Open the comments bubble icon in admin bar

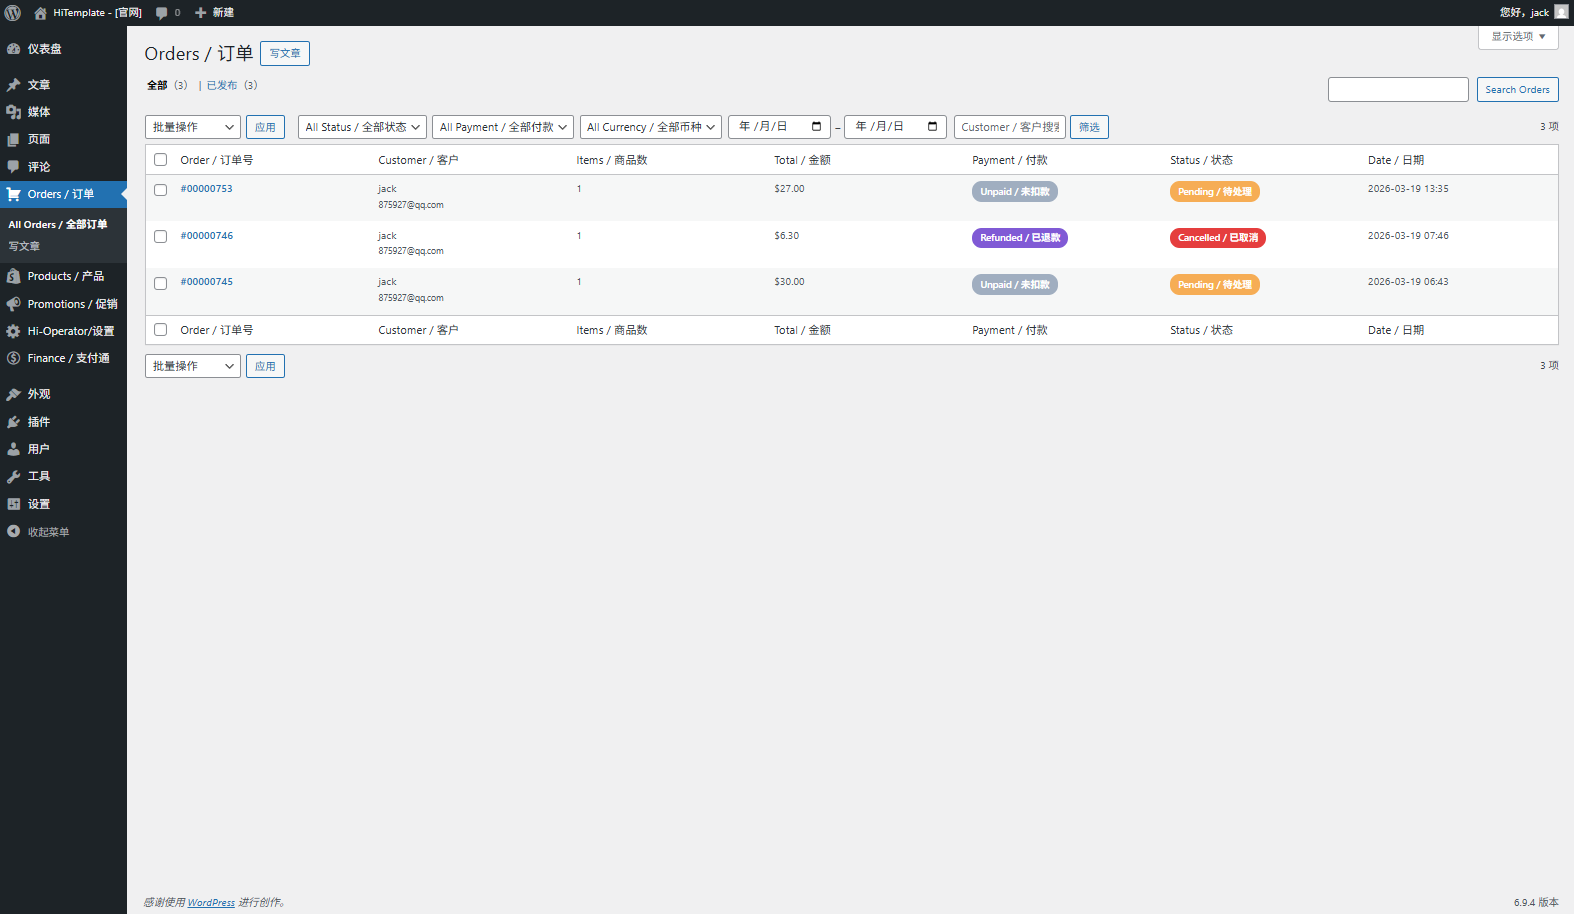pyautogui.click(x=162, y=13)
